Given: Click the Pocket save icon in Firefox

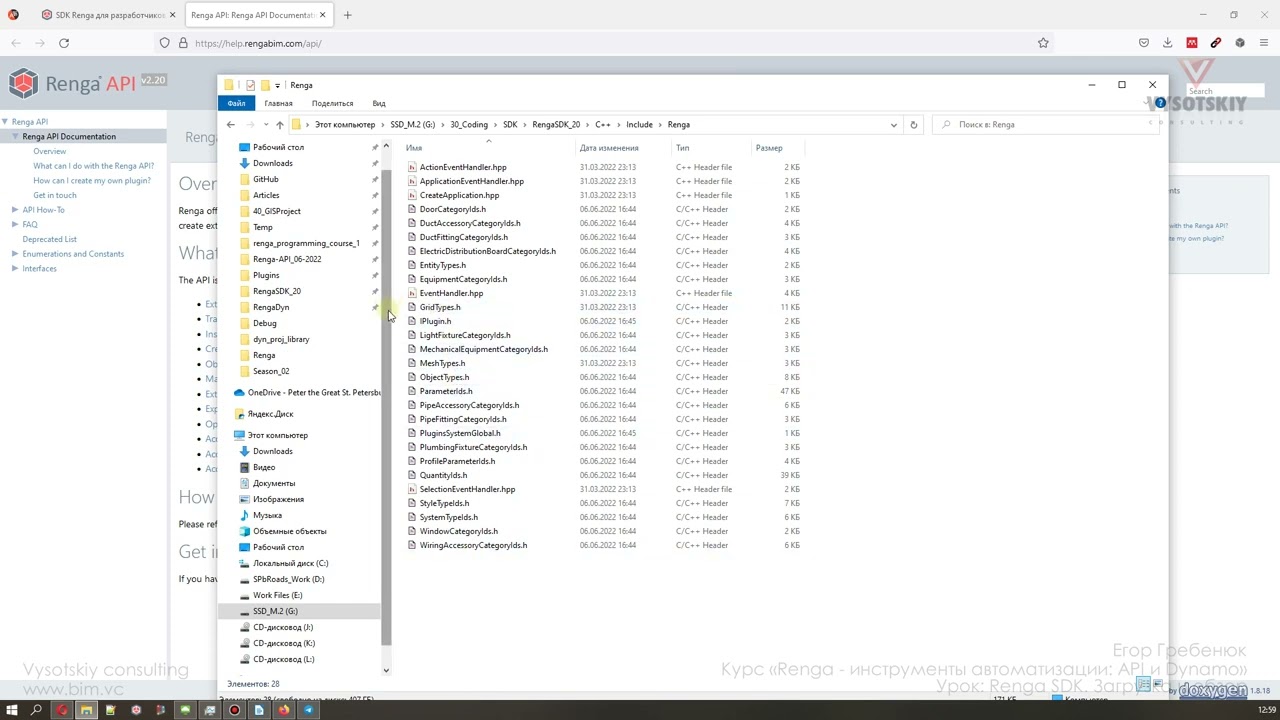Looking at the screenshot, I should (1144, 43).
